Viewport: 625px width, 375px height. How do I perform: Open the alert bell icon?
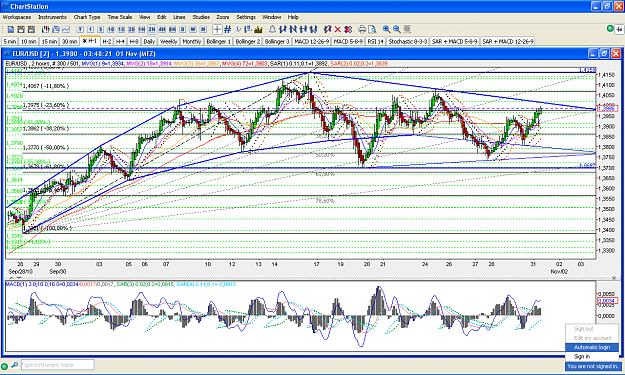point(272,29)
